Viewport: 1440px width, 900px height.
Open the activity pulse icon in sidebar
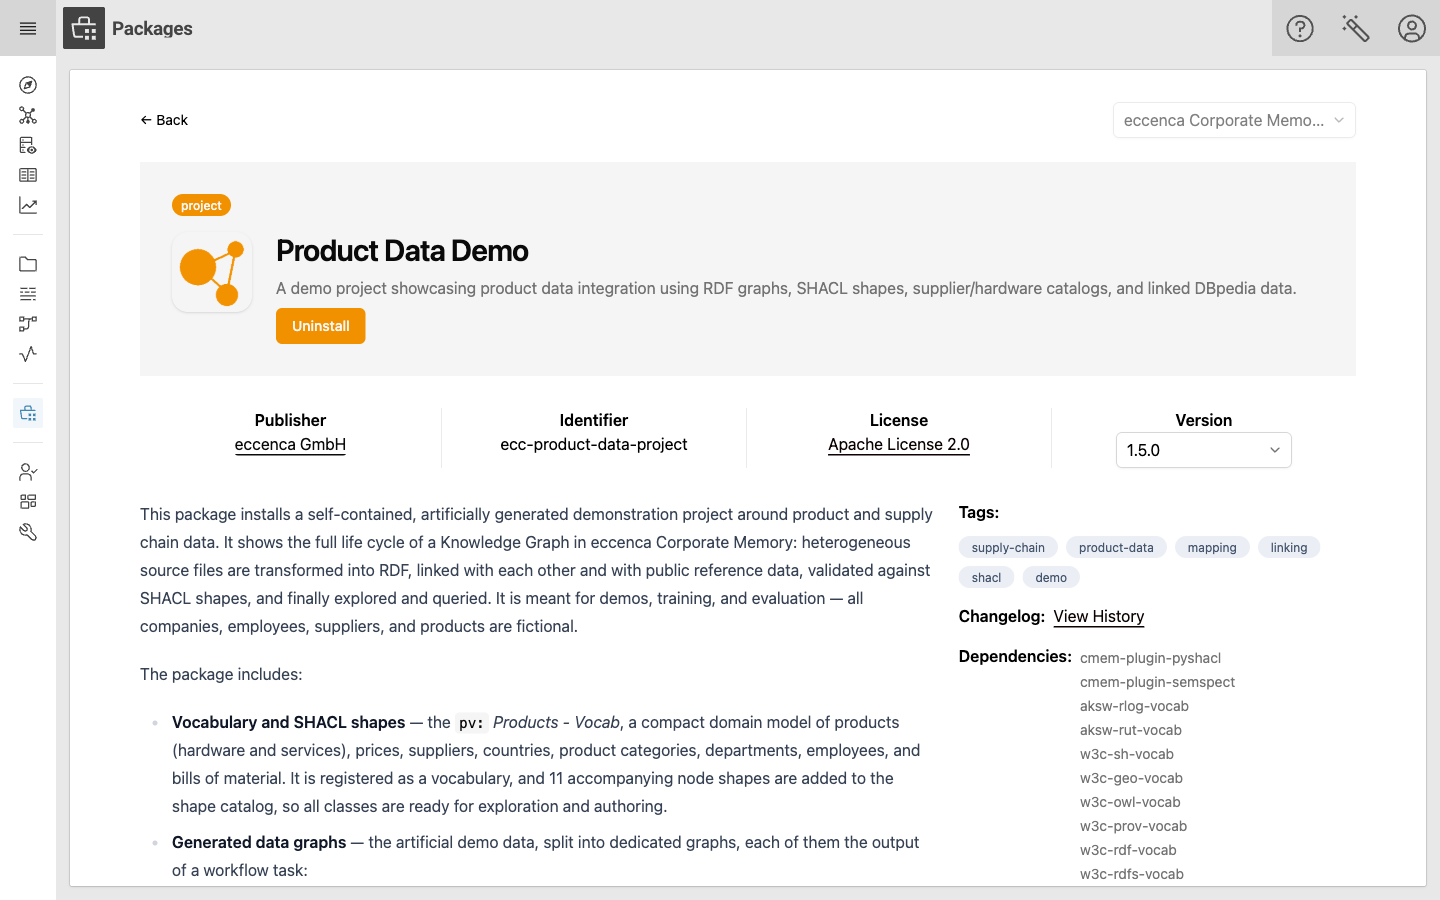28,354
